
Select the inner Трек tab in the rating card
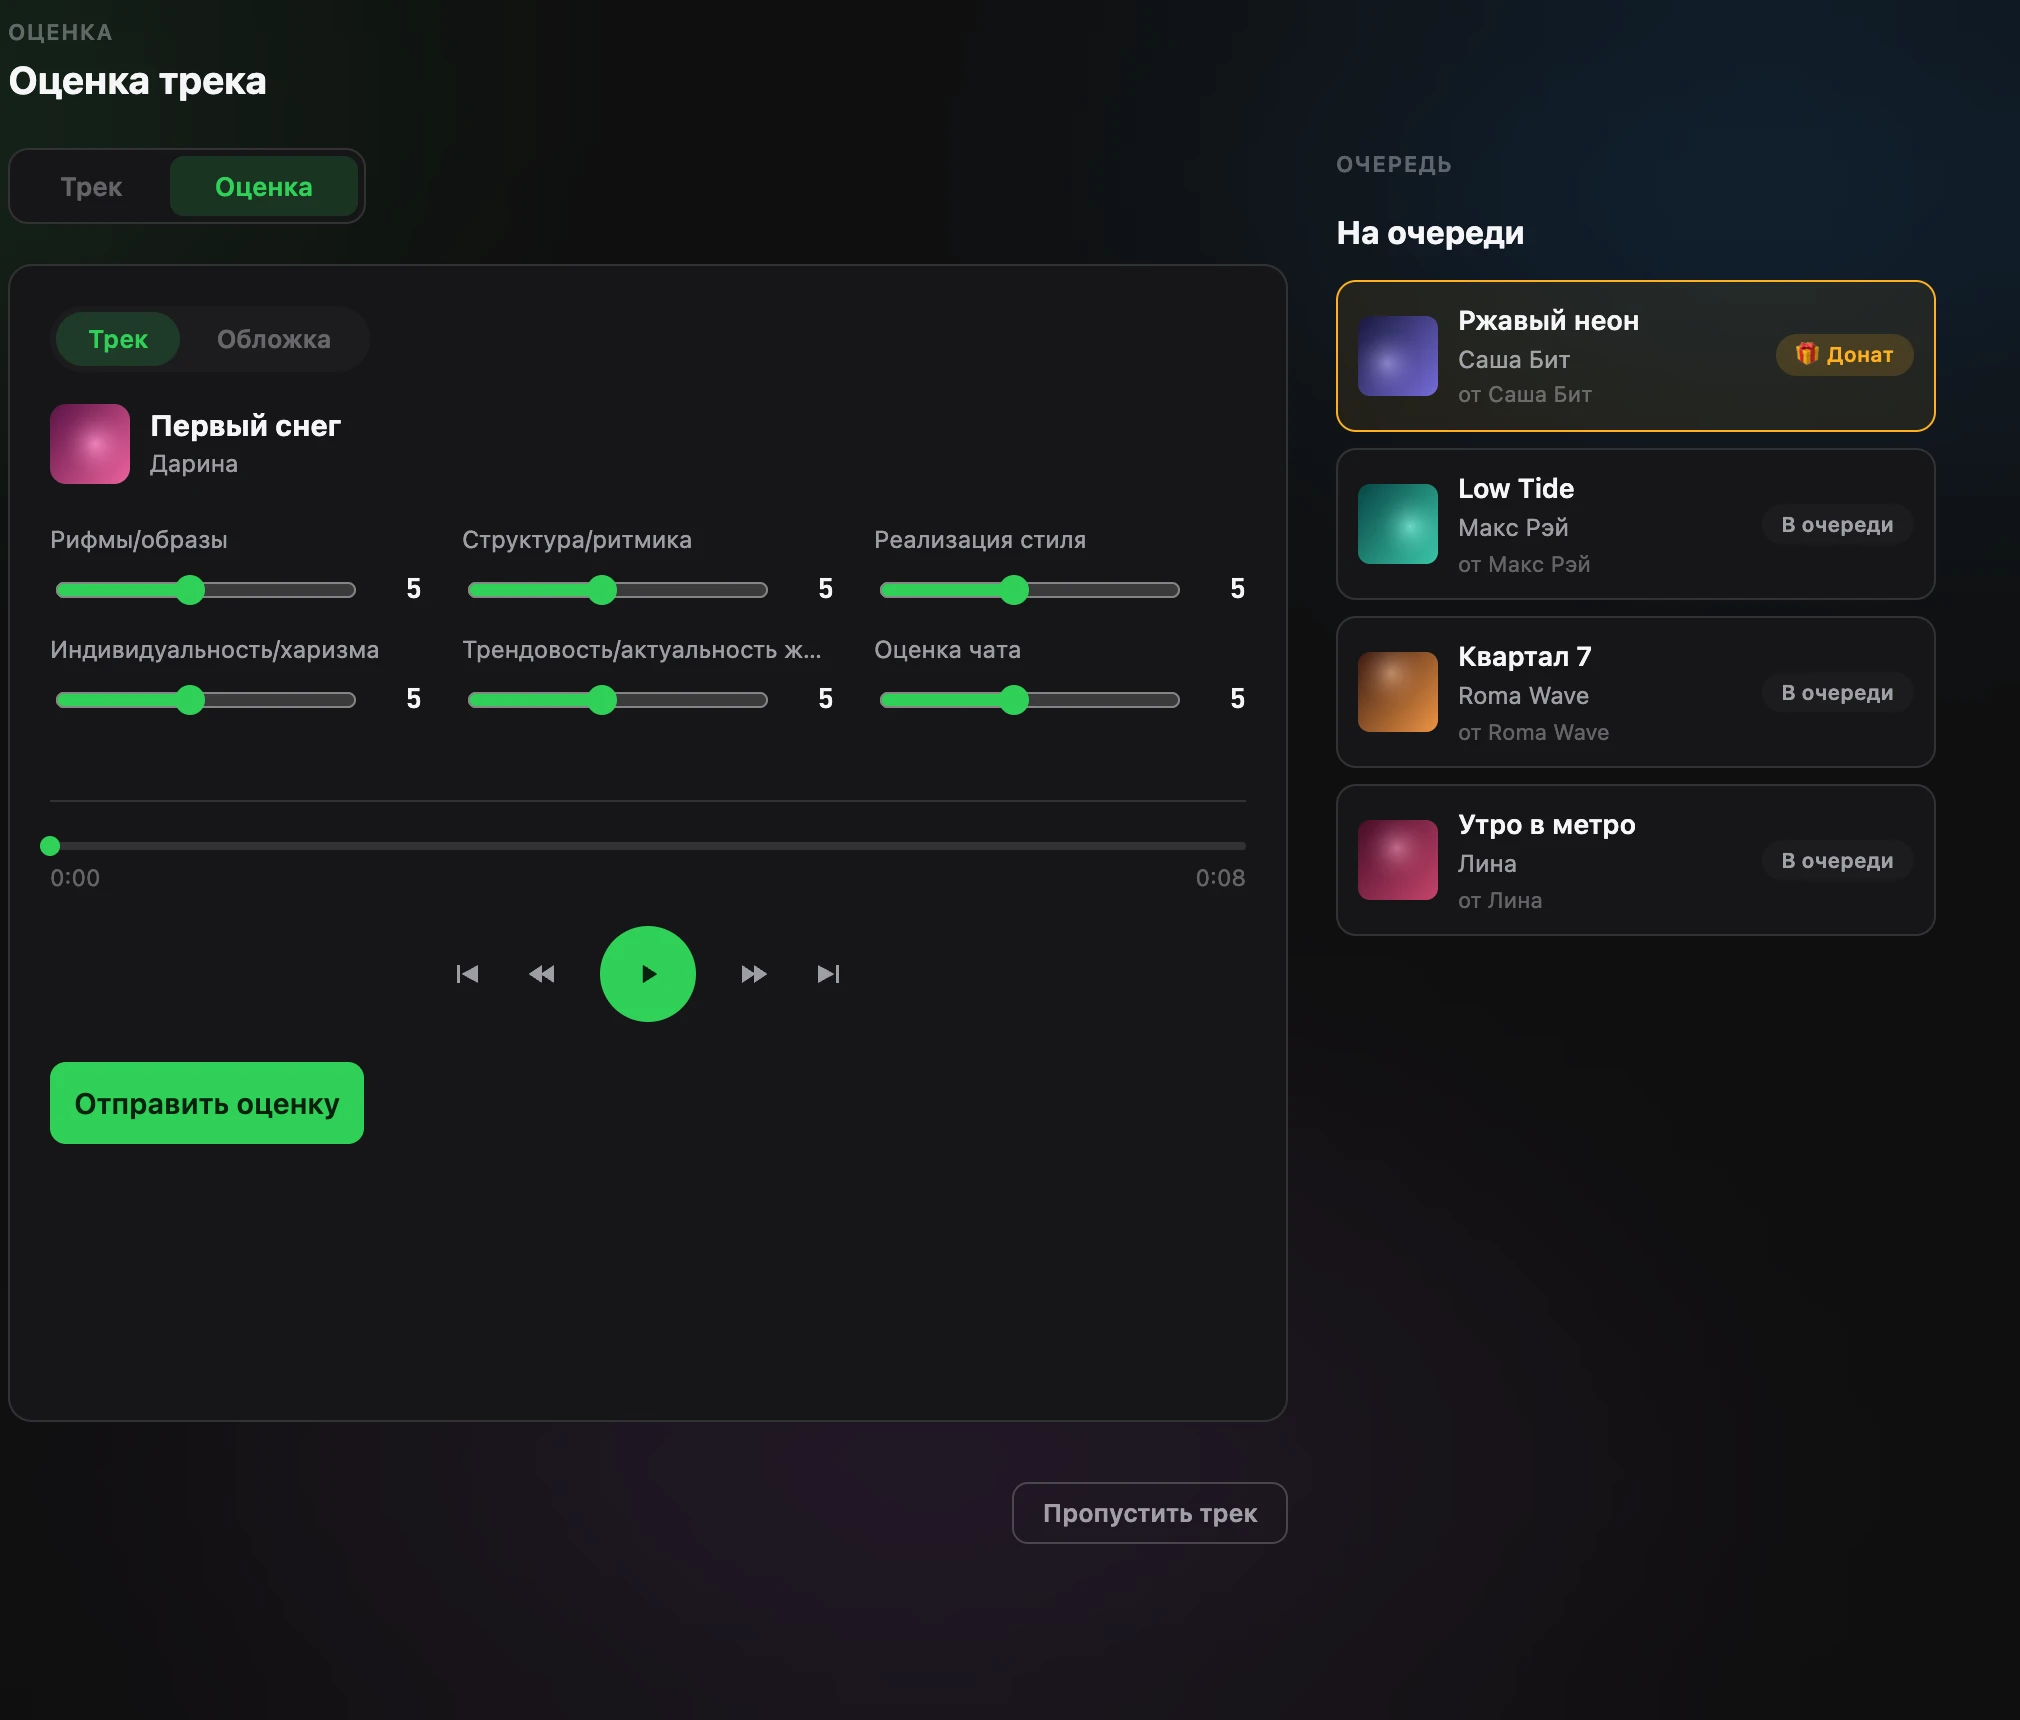click(x=118, y=339)
